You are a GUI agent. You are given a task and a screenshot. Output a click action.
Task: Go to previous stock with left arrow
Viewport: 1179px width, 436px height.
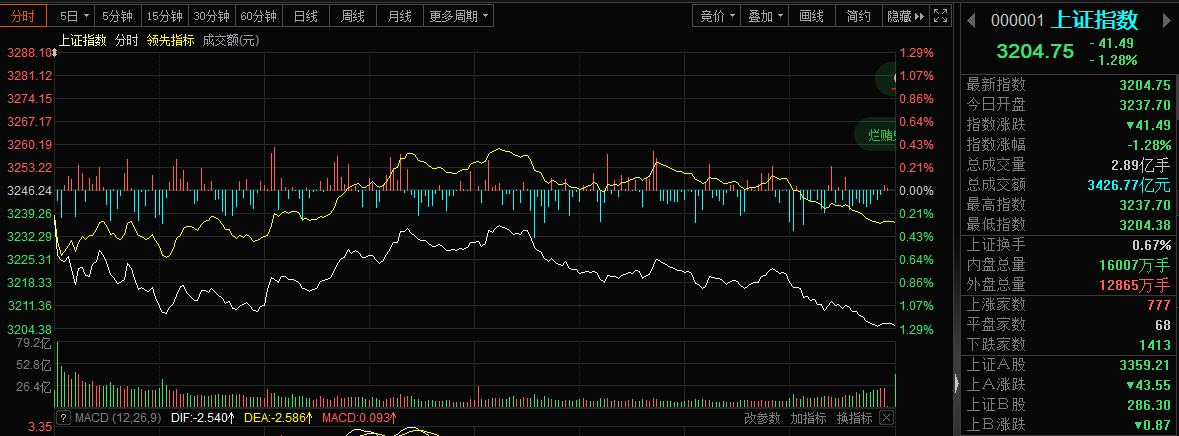coord(971,18)
